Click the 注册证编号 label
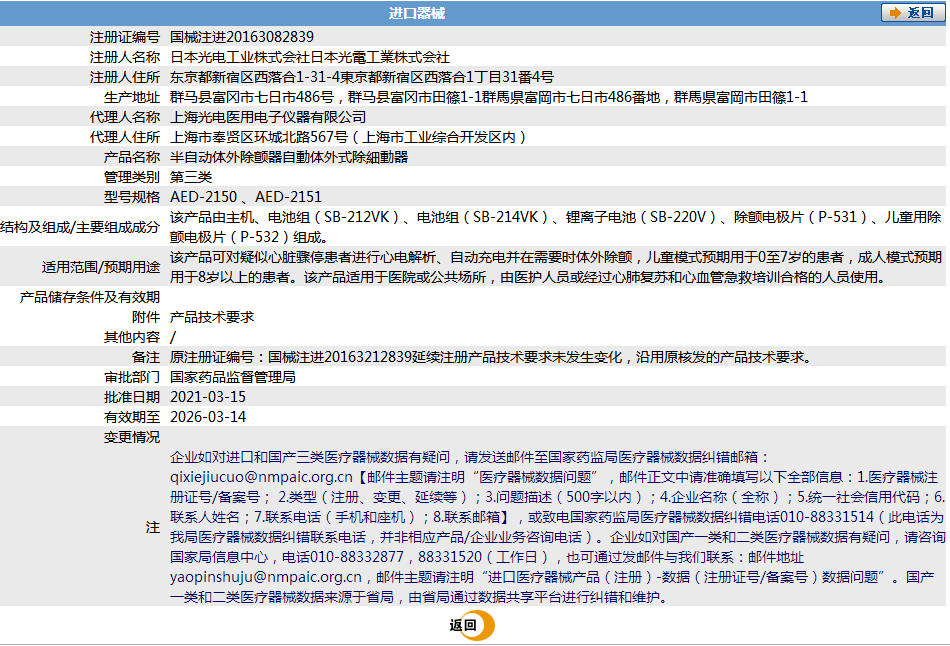The image size is (950, 646). pos(125,37)
